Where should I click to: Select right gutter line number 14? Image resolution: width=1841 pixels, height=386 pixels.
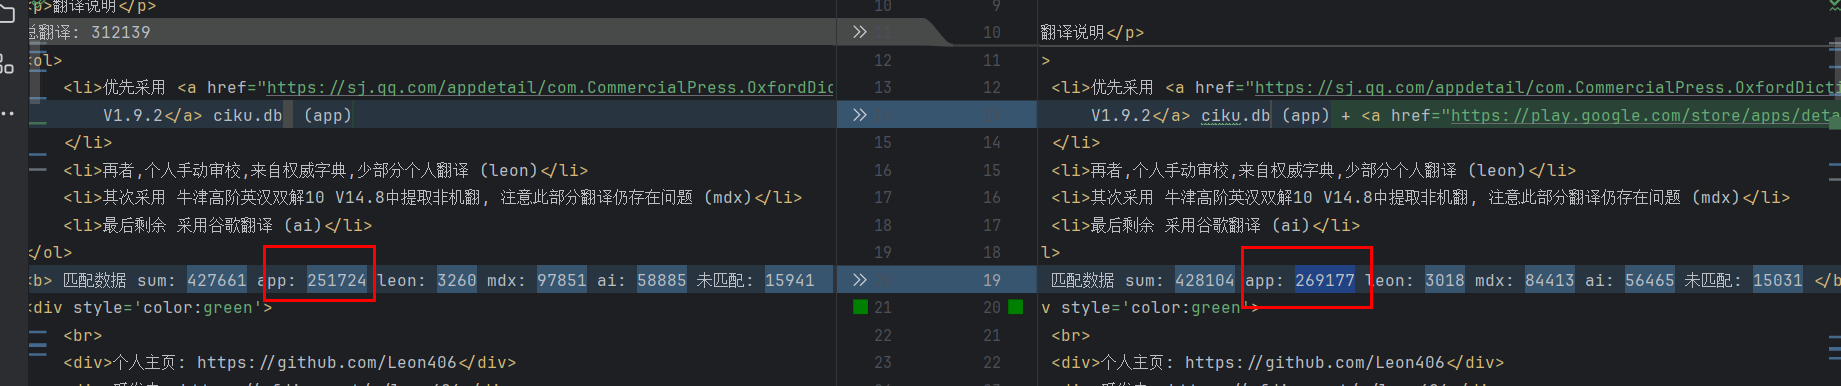tap(991, 143)
